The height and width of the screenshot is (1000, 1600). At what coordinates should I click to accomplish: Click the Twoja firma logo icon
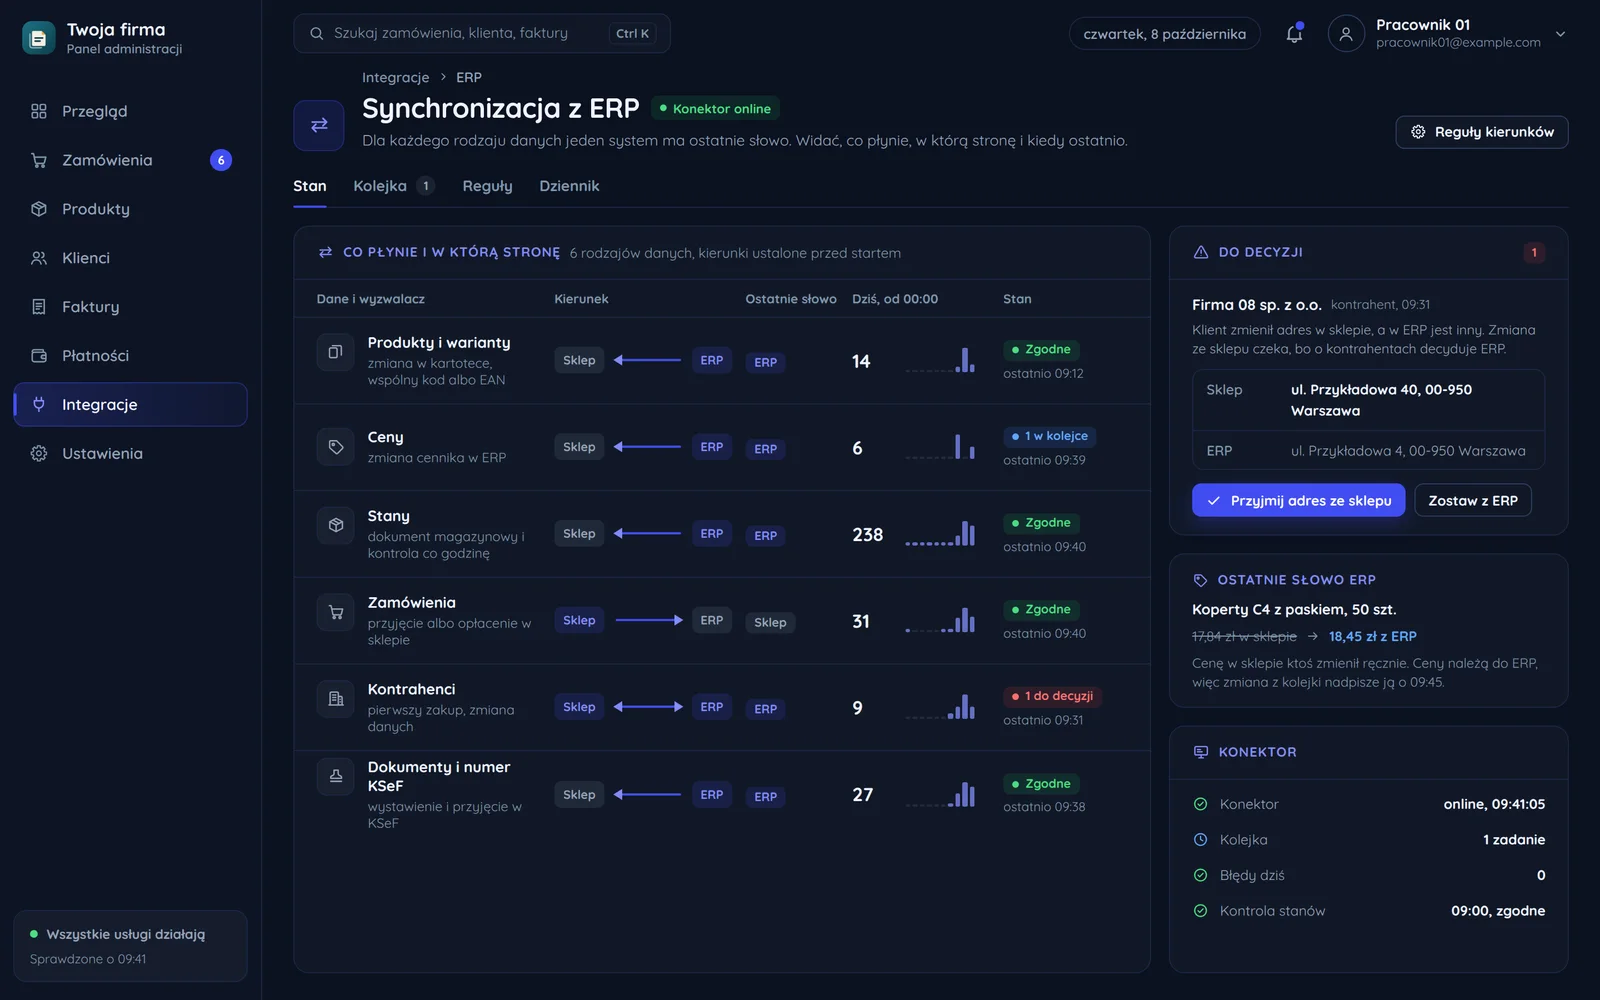pyautogui.click(x=38, y=38)
